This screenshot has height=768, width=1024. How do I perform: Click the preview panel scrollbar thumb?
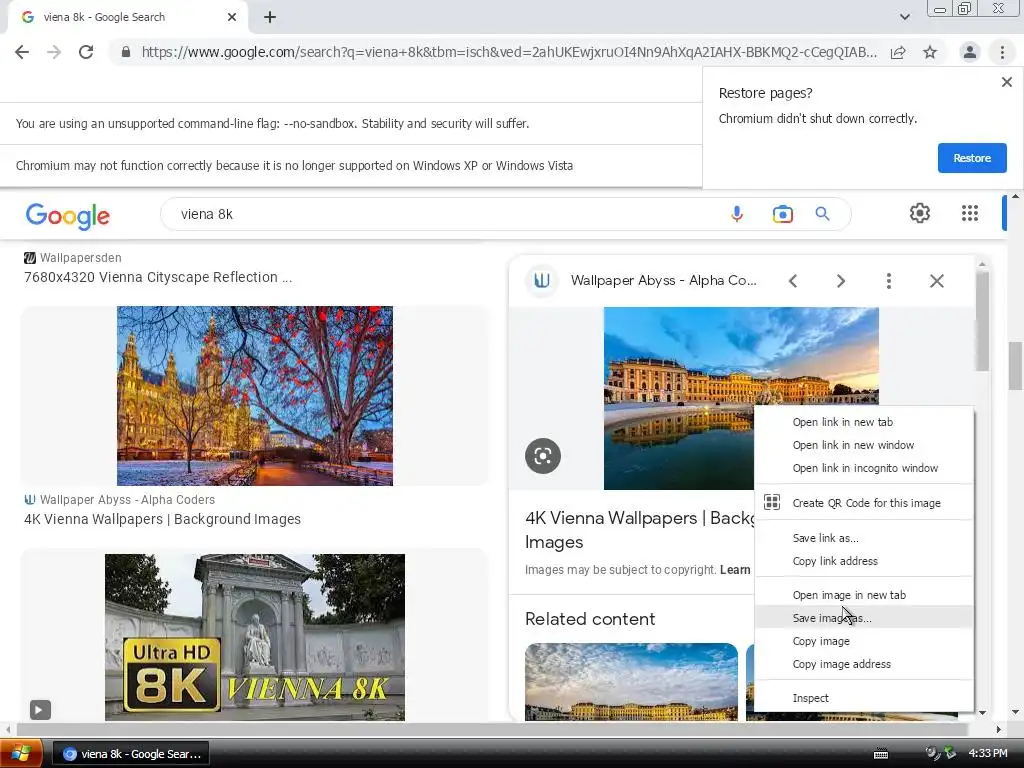[x=982, y=321]
